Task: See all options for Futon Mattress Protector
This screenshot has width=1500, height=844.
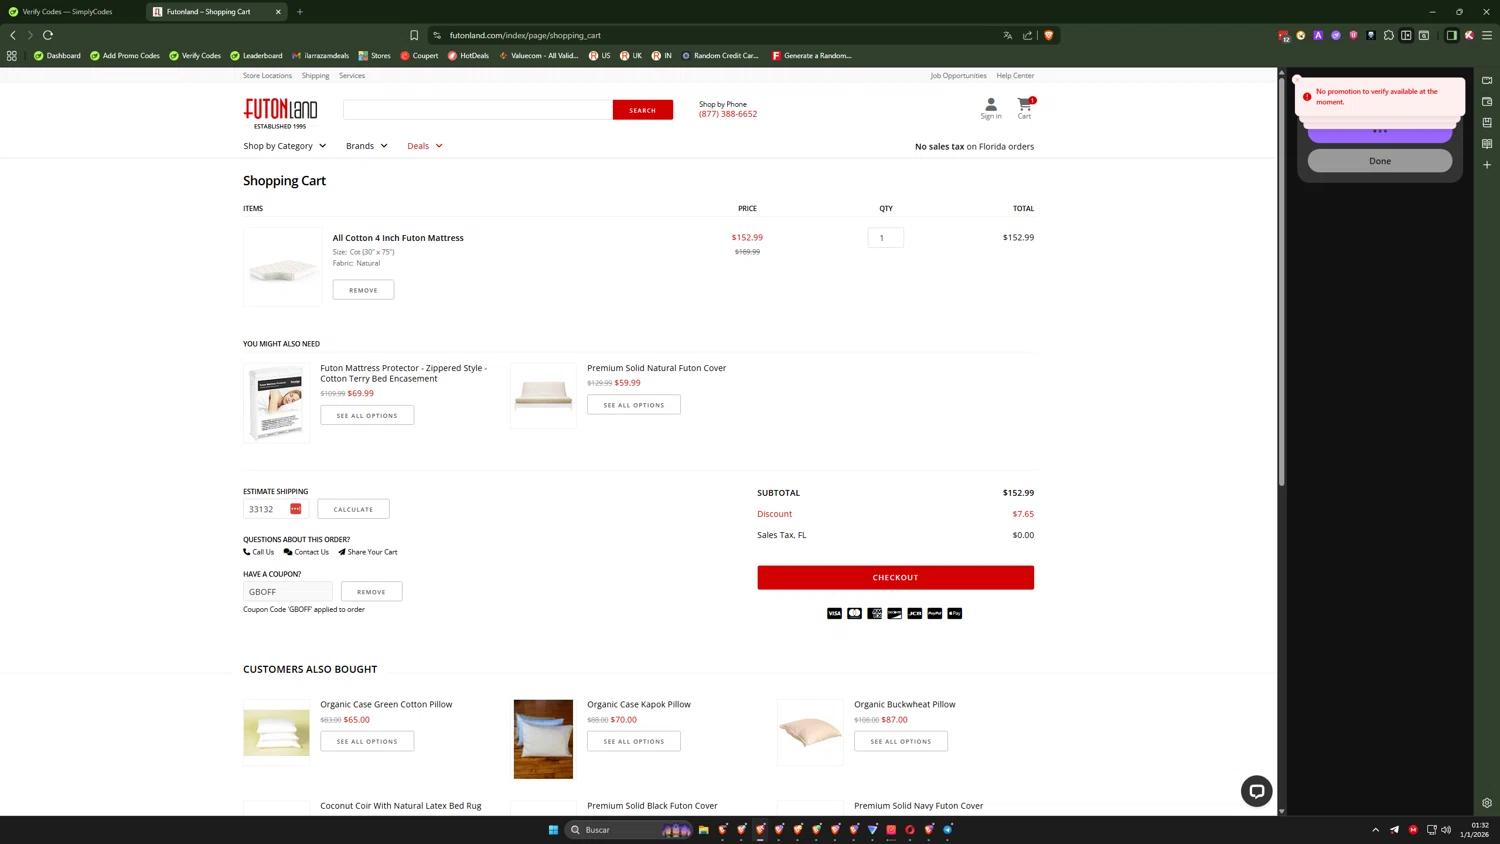Action: point(367,415)
